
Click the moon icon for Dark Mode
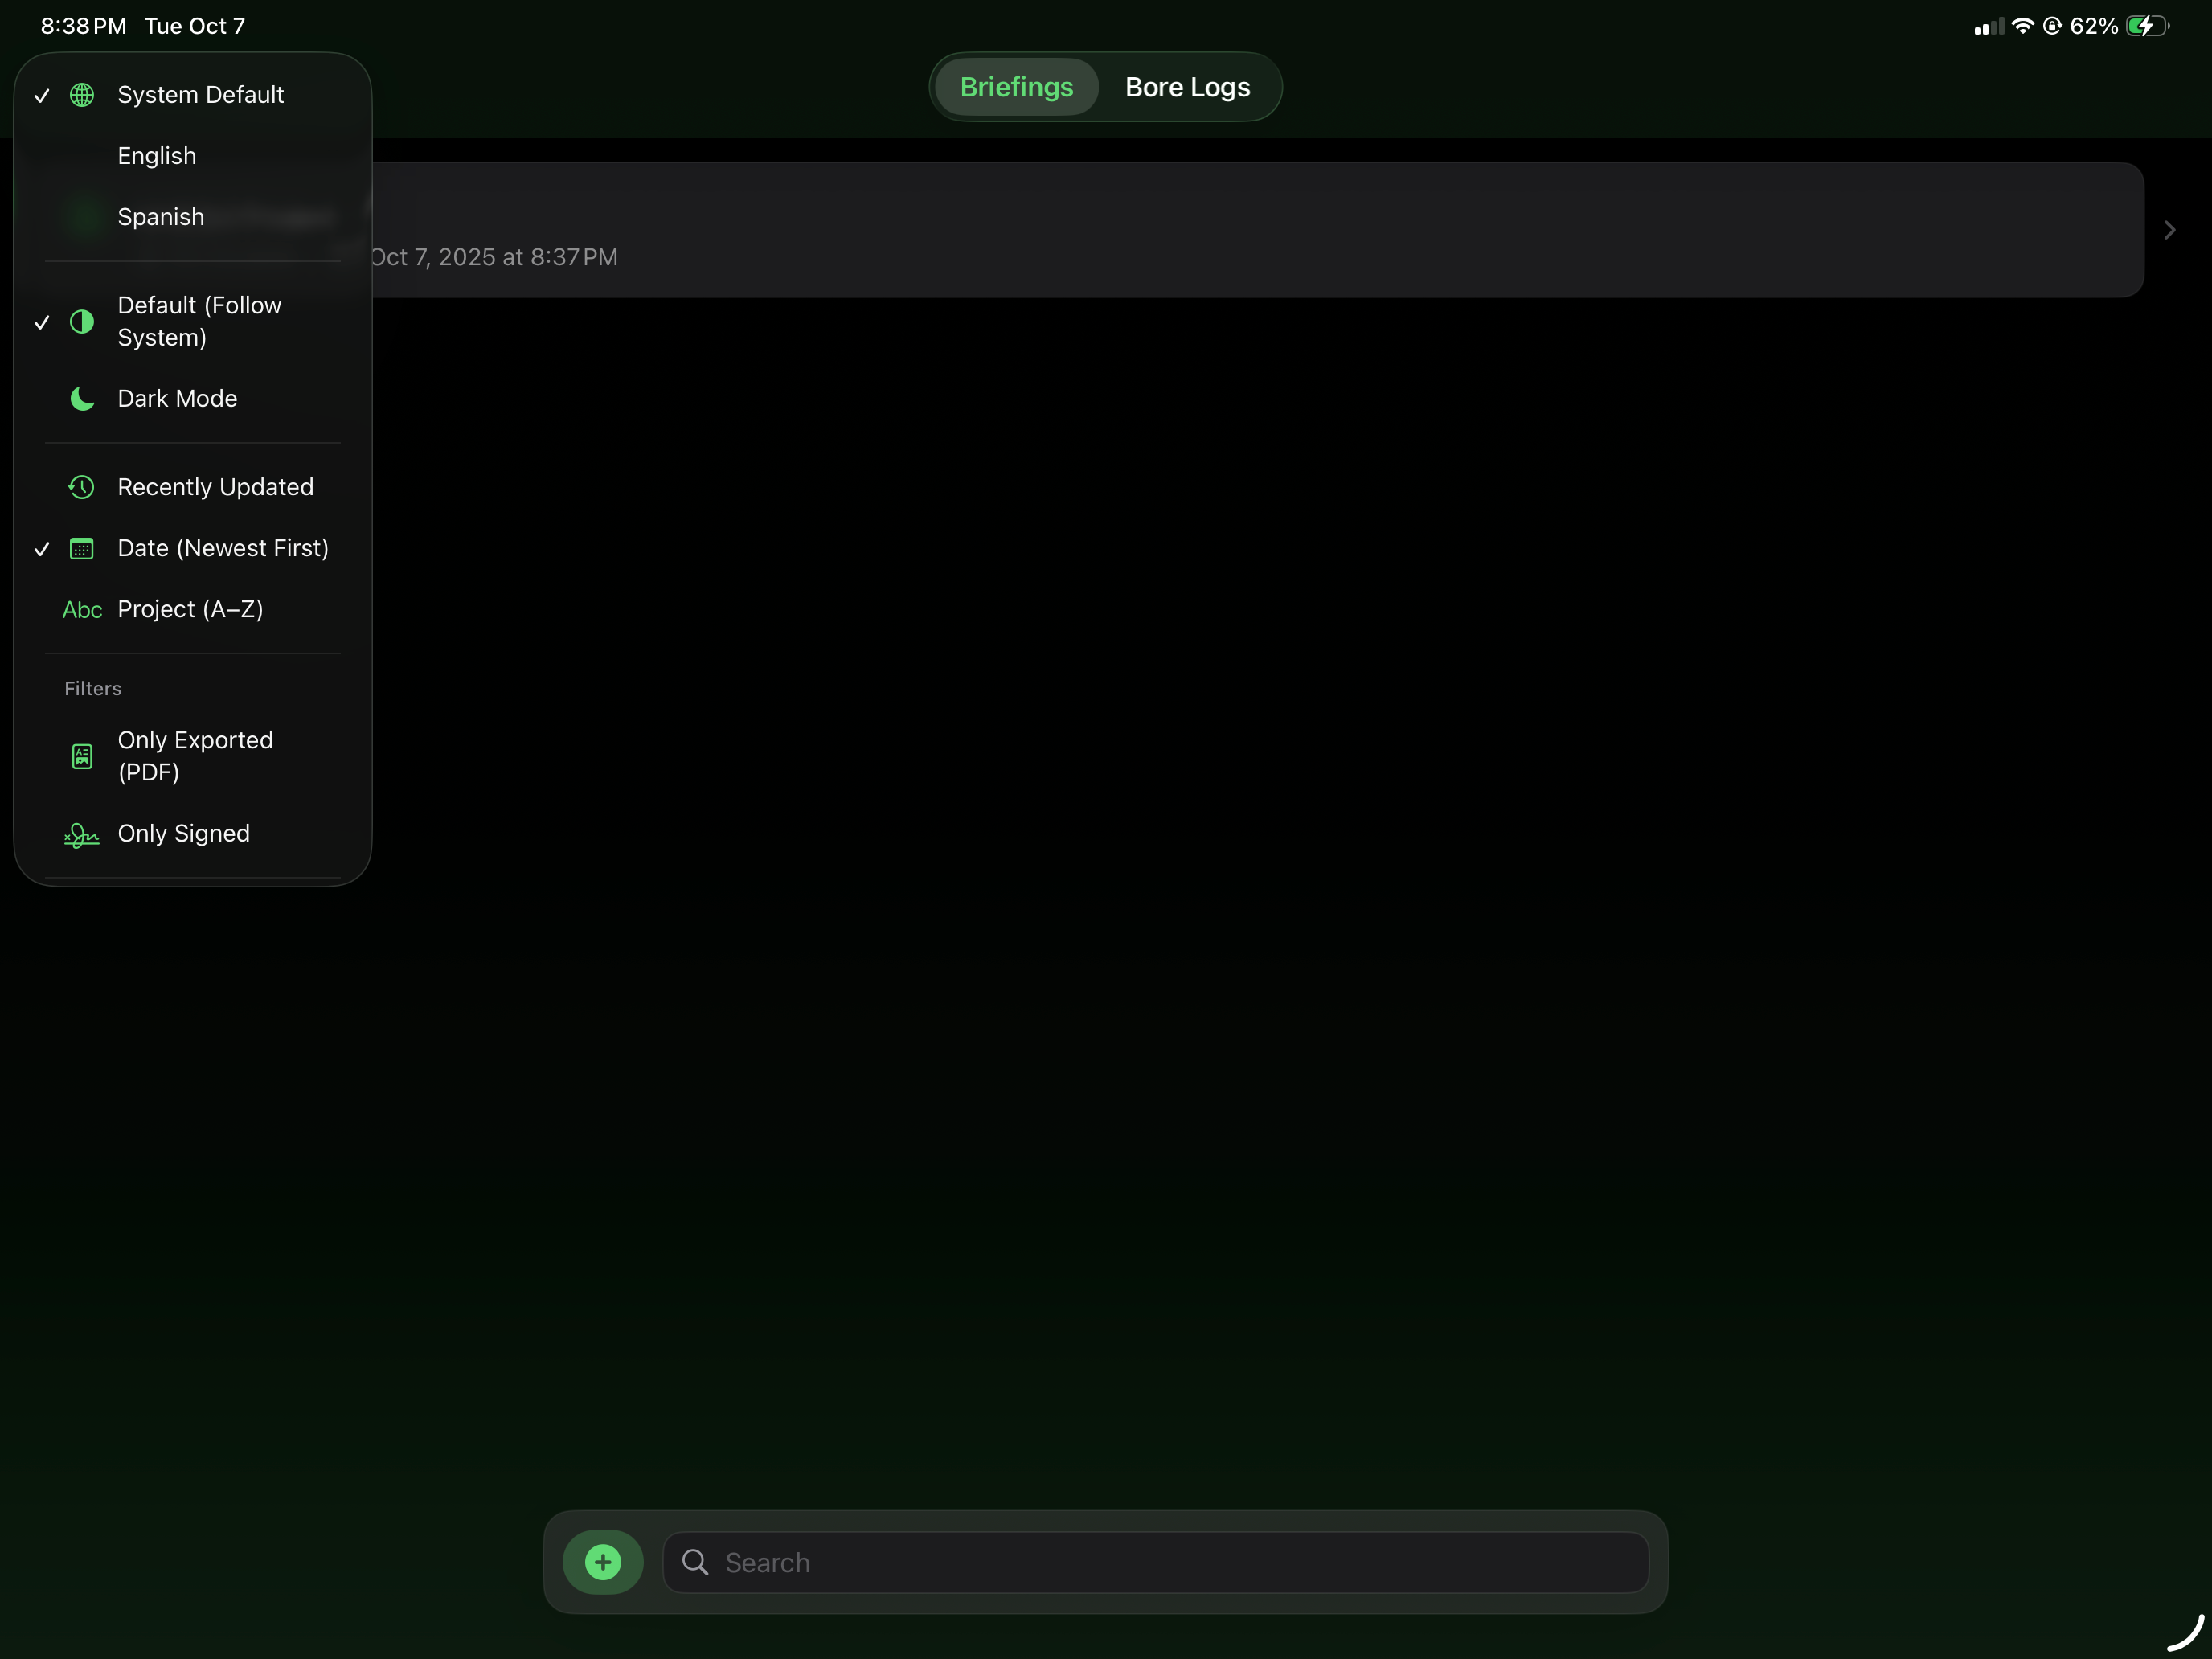coord(82,398)
